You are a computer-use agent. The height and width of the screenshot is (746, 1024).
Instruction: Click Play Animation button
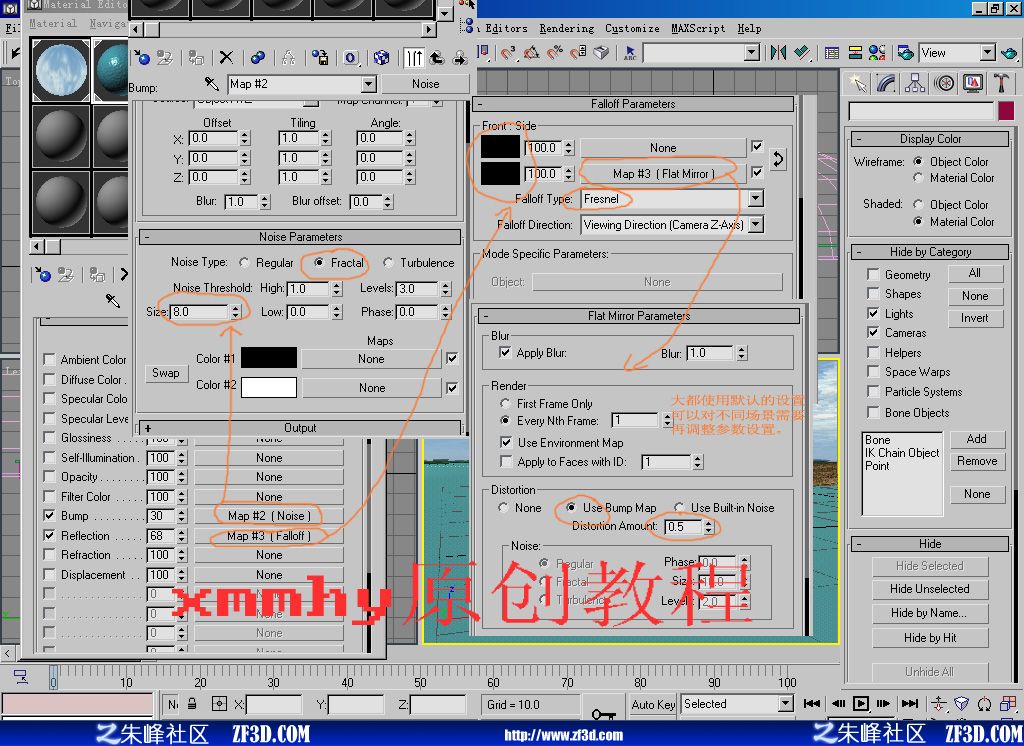[x=861, y=704]
